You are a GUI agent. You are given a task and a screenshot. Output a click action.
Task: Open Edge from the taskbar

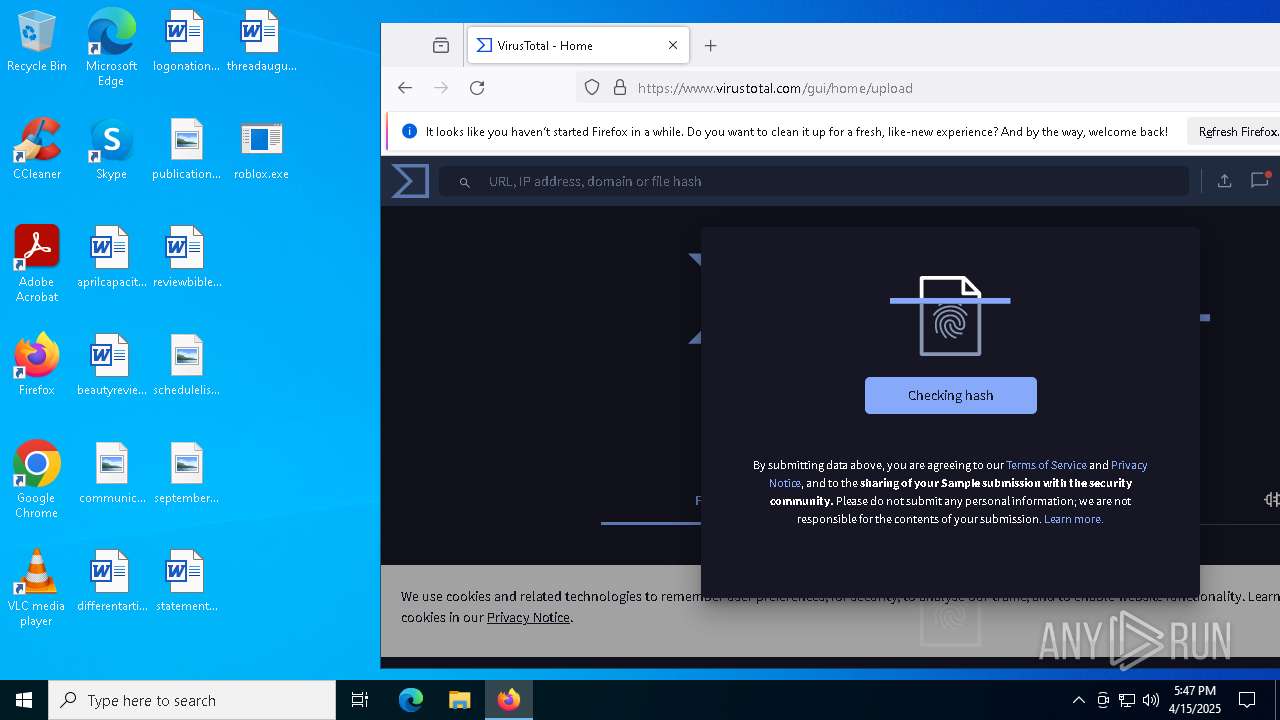tap(411, 700)
